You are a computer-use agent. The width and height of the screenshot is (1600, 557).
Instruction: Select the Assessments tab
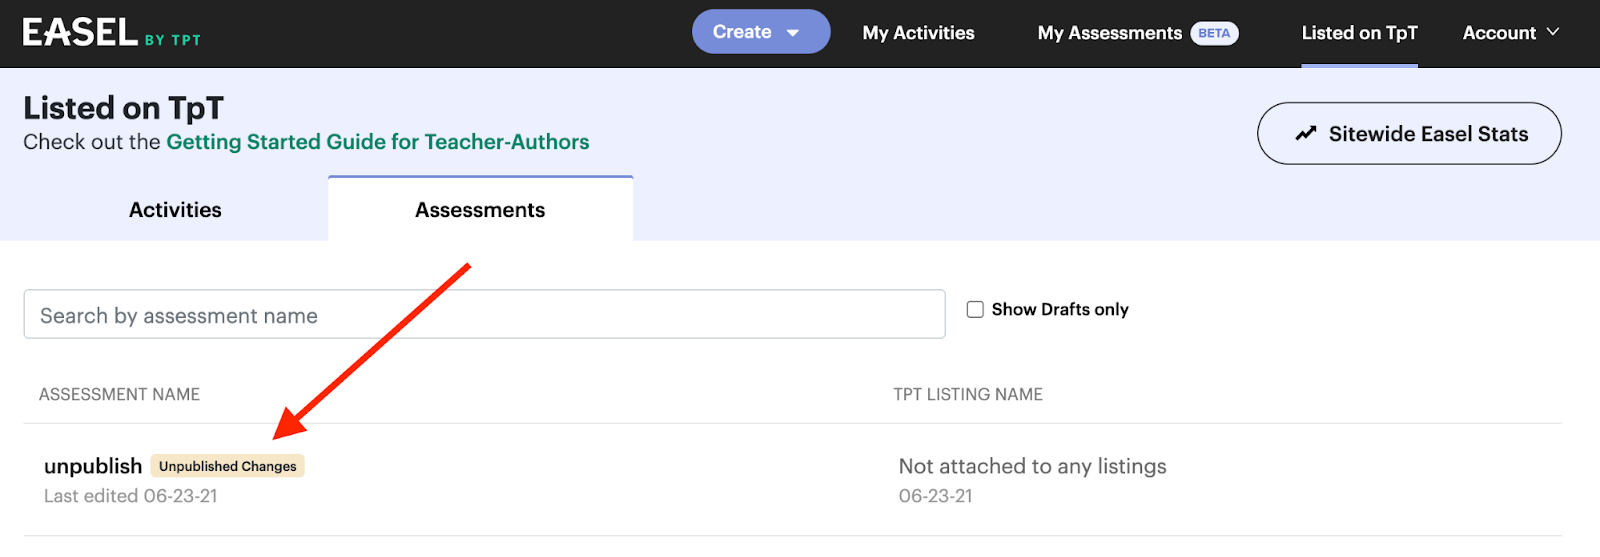coord(480,210)
